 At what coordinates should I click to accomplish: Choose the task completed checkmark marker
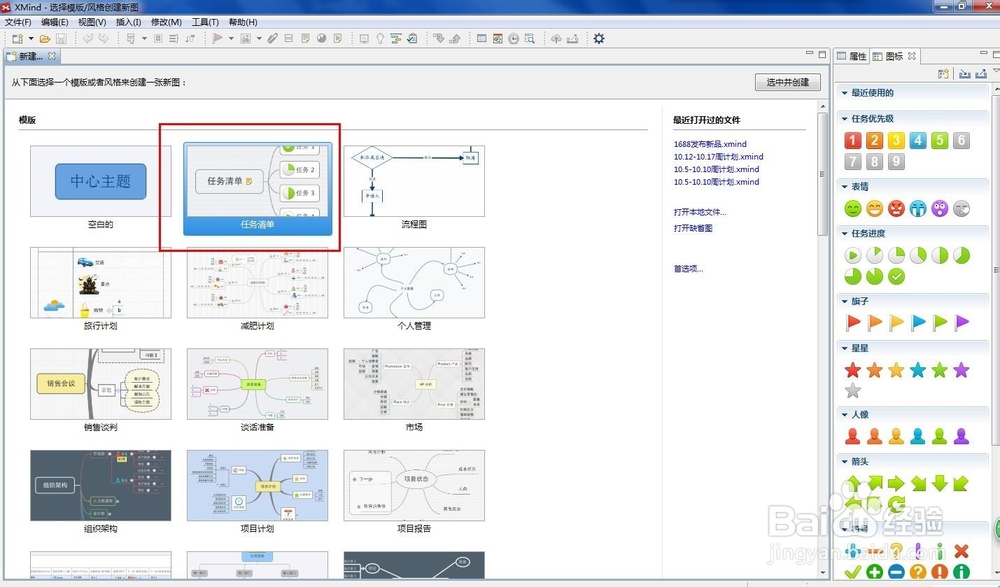896,276
